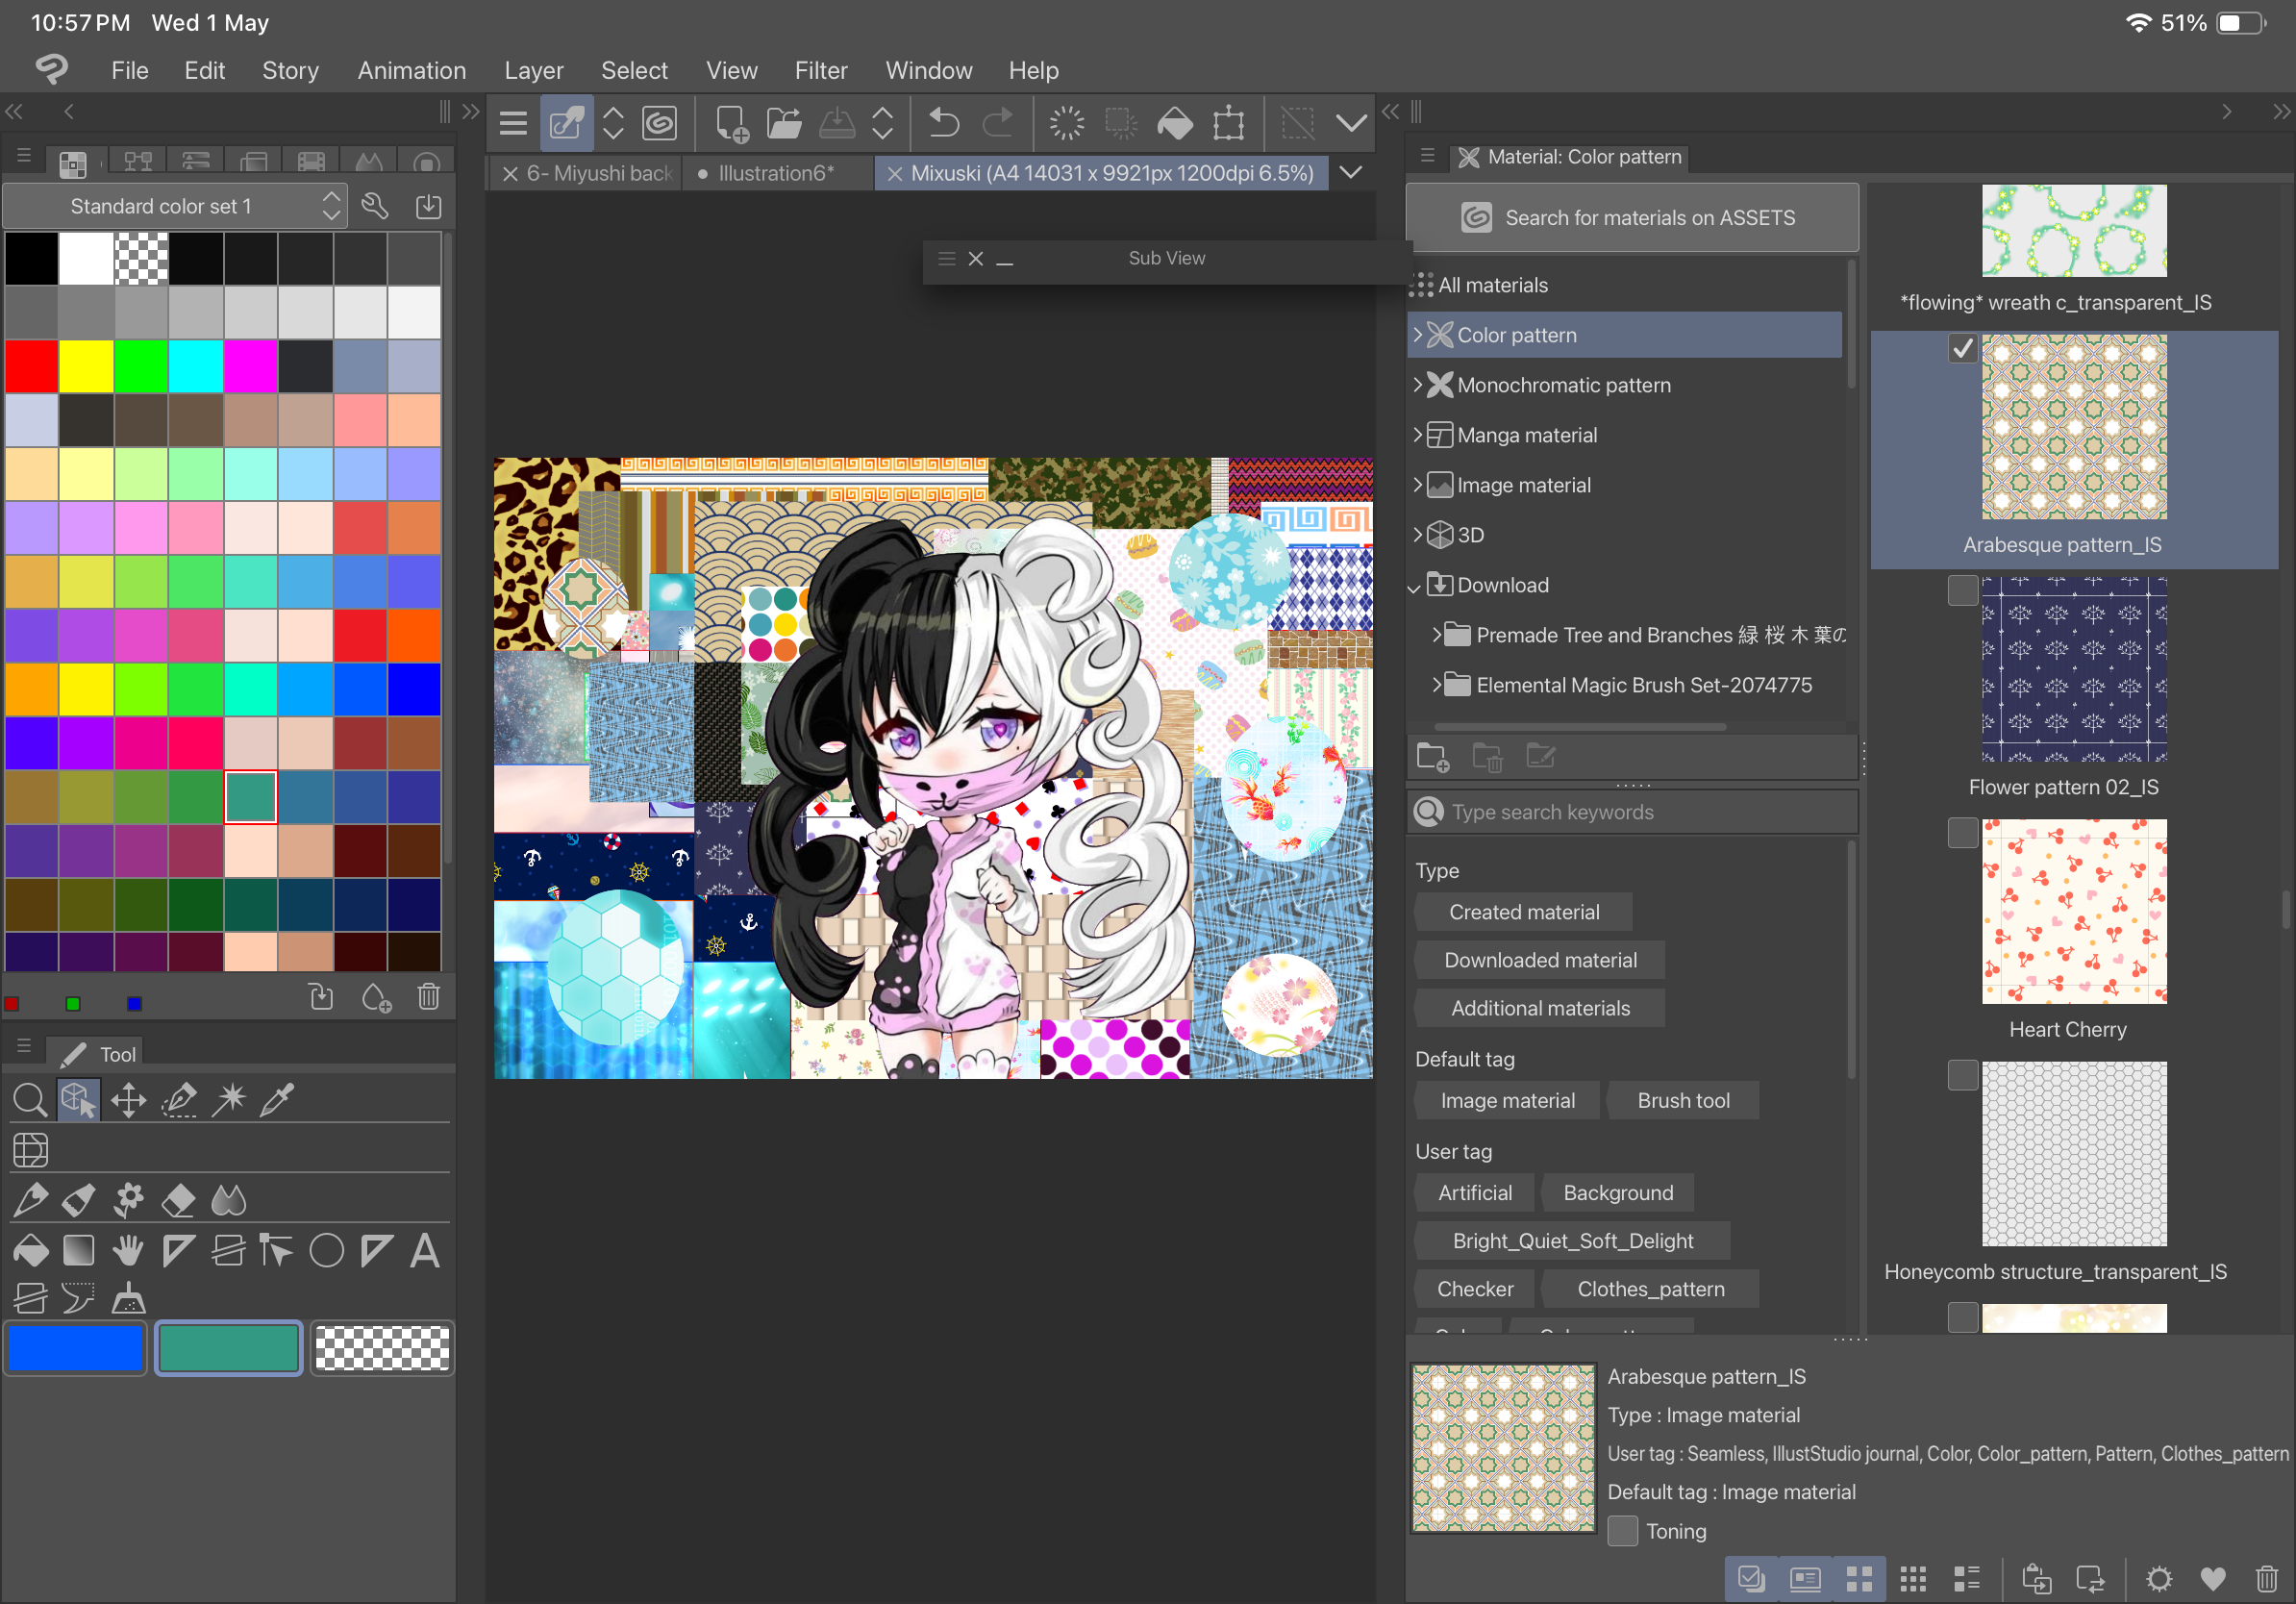Toggle large thumbnail view mode

point(1859,1578)
